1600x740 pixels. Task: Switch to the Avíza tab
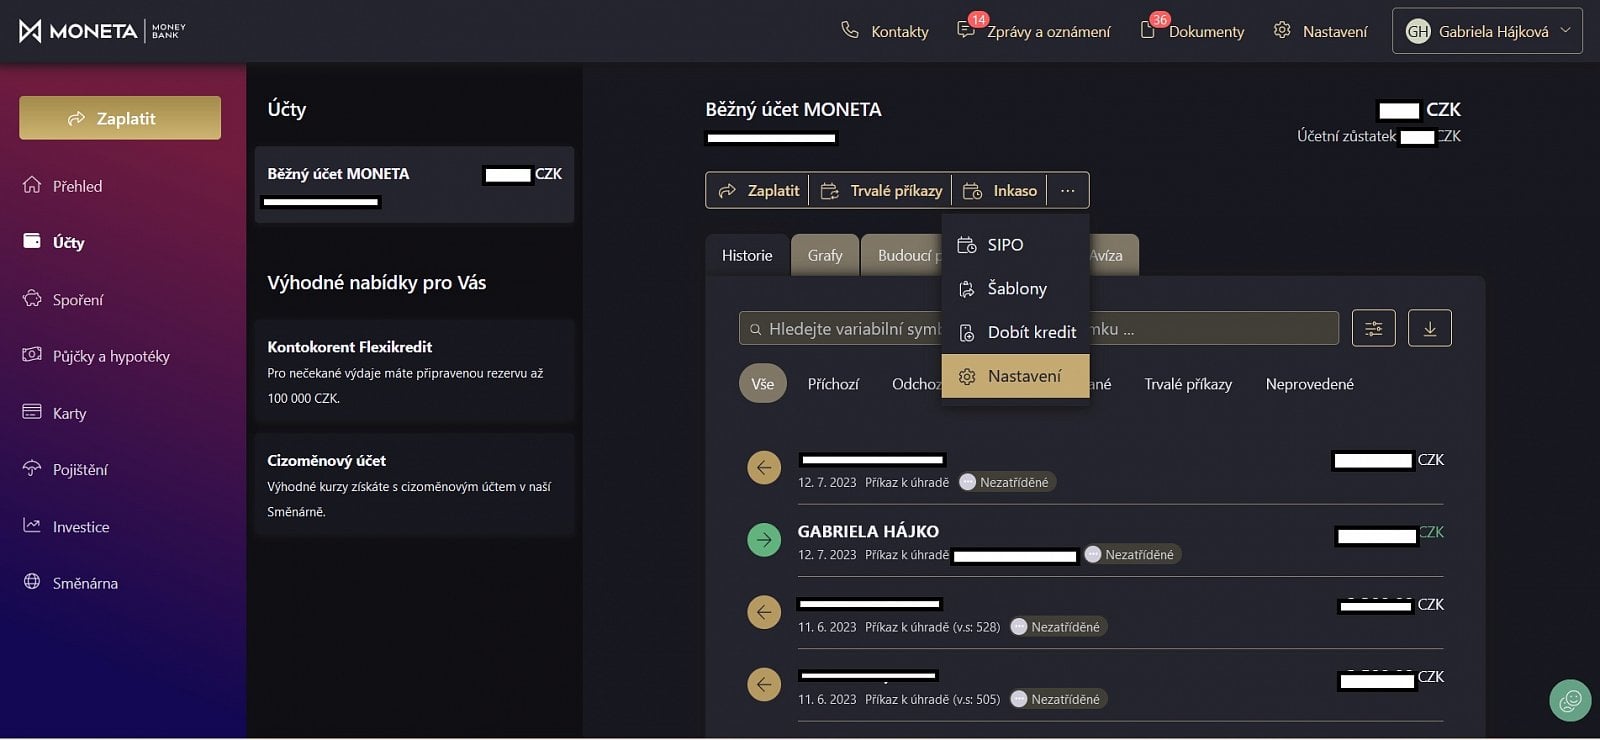pos(1113,255)
